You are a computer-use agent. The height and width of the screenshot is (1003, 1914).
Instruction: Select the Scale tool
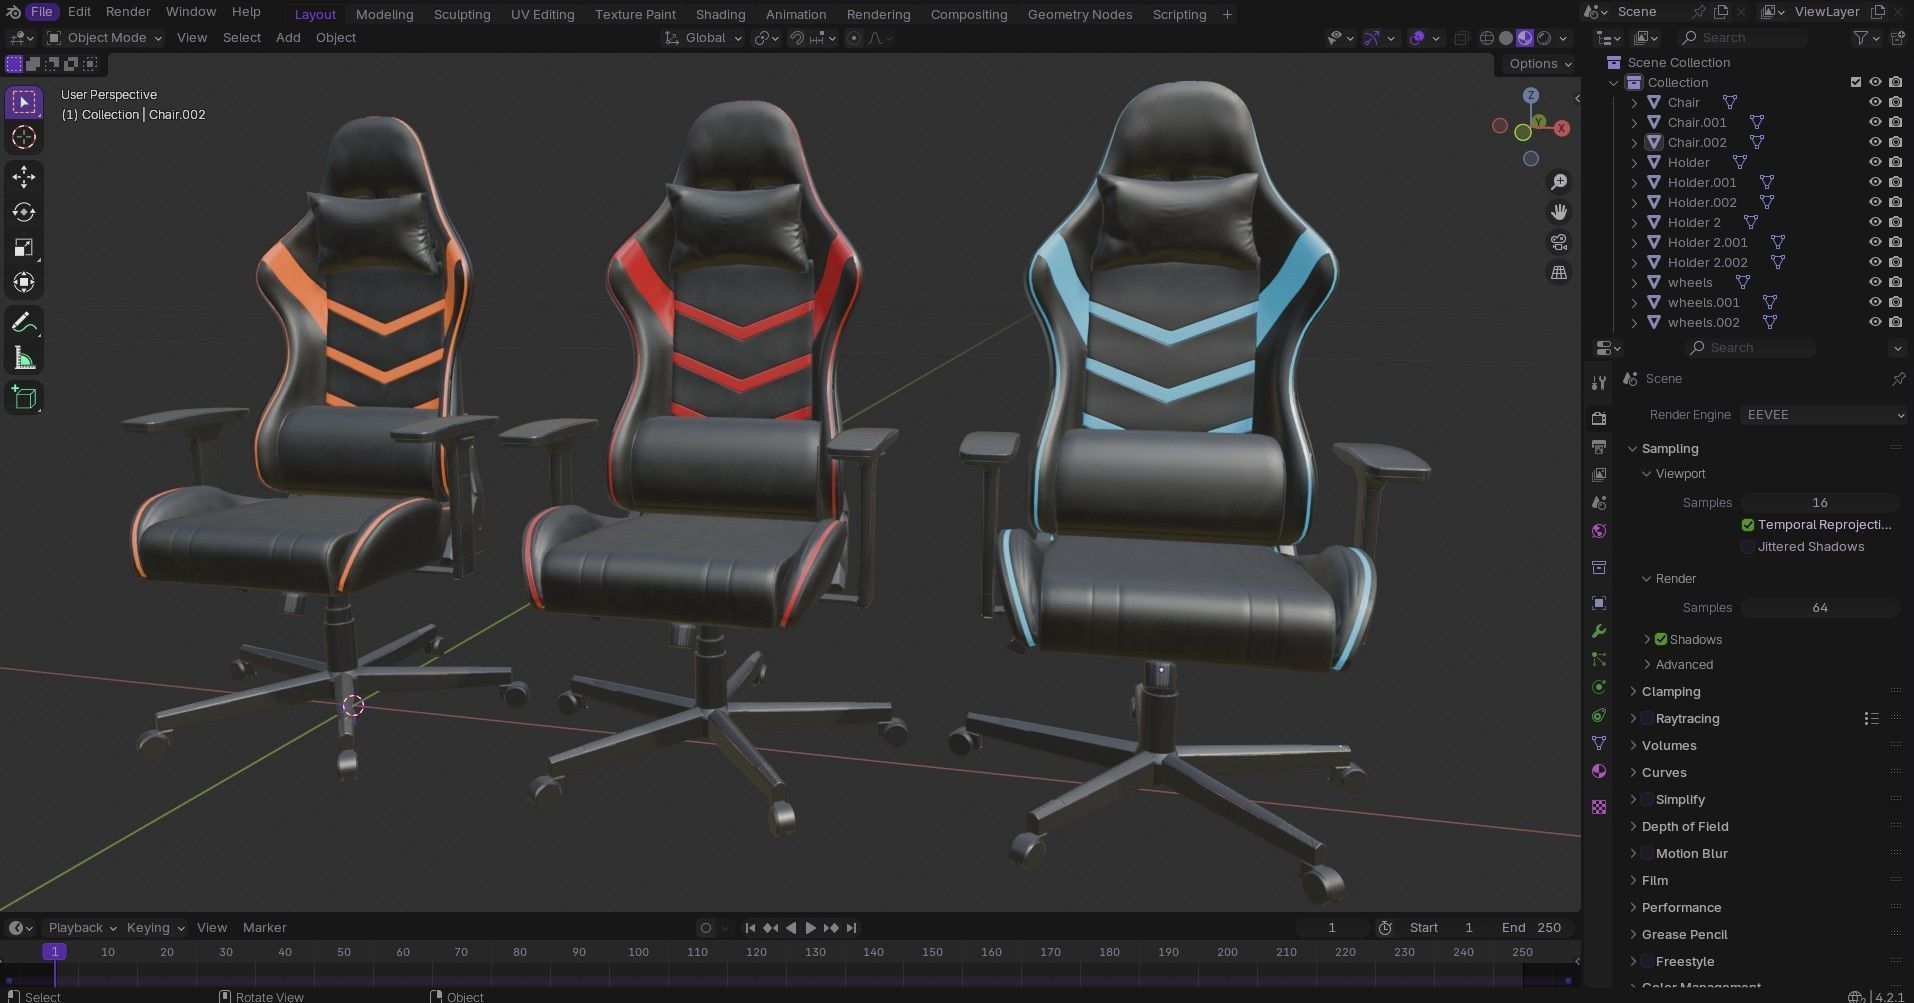24,247
